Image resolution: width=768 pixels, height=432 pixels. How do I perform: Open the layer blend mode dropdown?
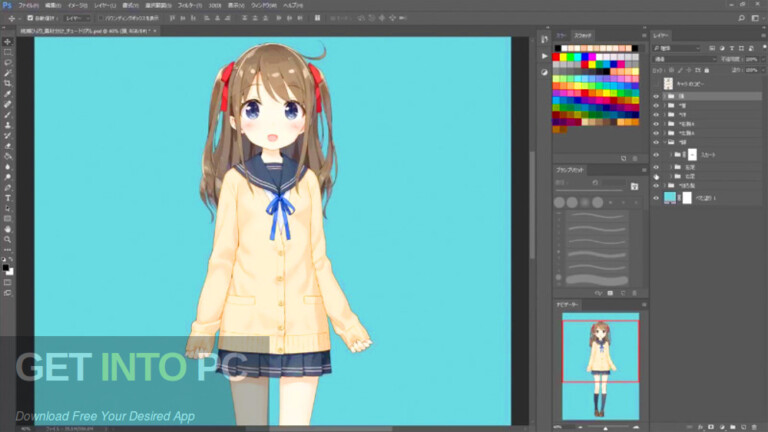point(685,59)
